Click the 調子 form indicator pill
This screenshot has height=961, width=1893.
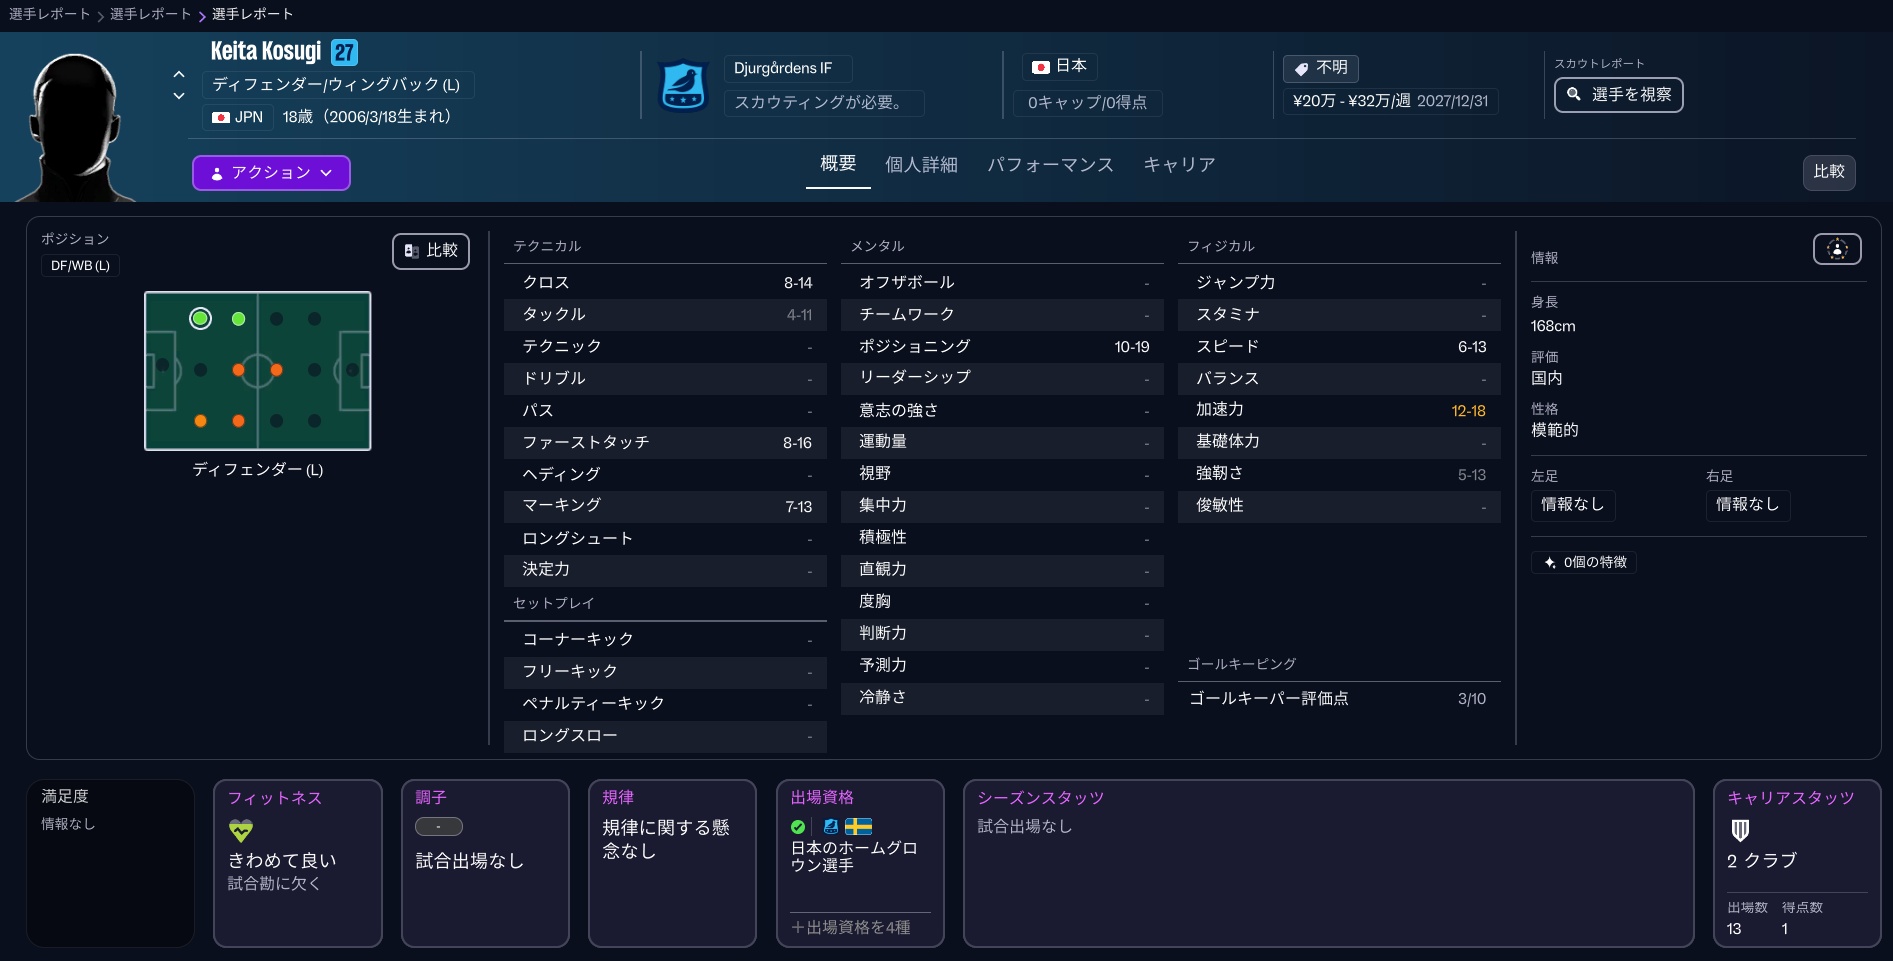coord(438,827)
